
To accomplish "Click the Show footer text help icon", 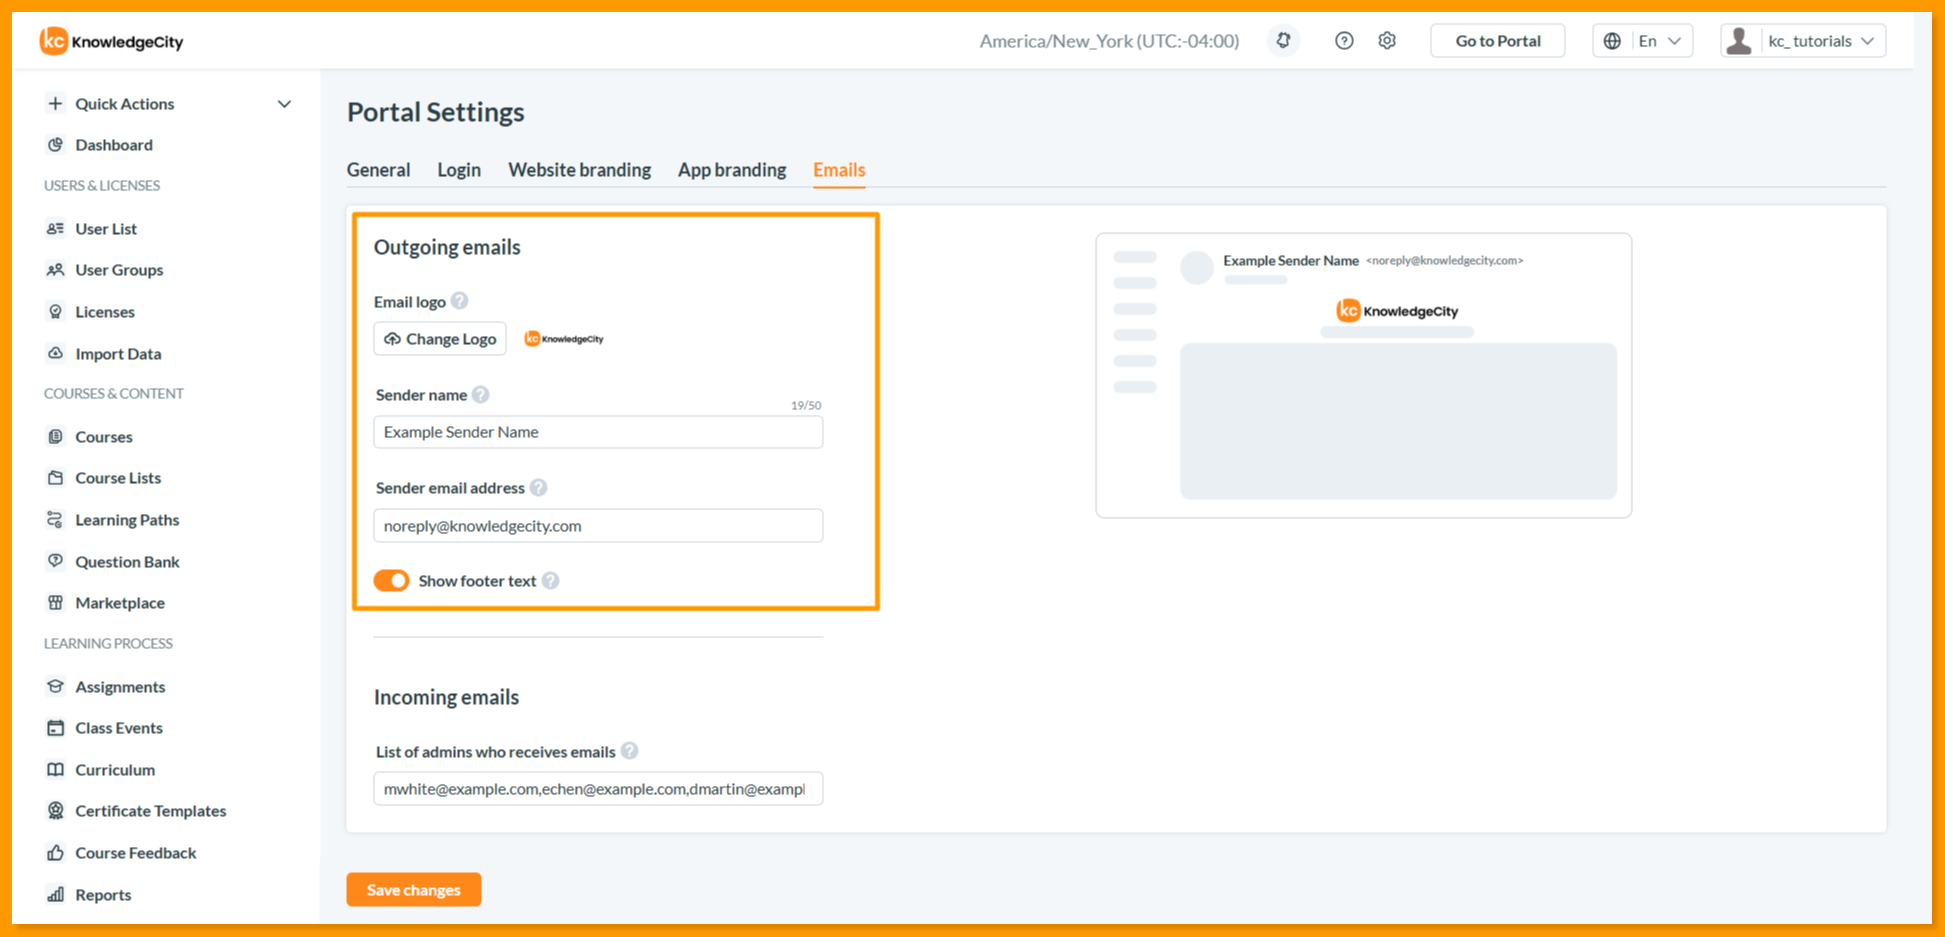I will [551, 581].
